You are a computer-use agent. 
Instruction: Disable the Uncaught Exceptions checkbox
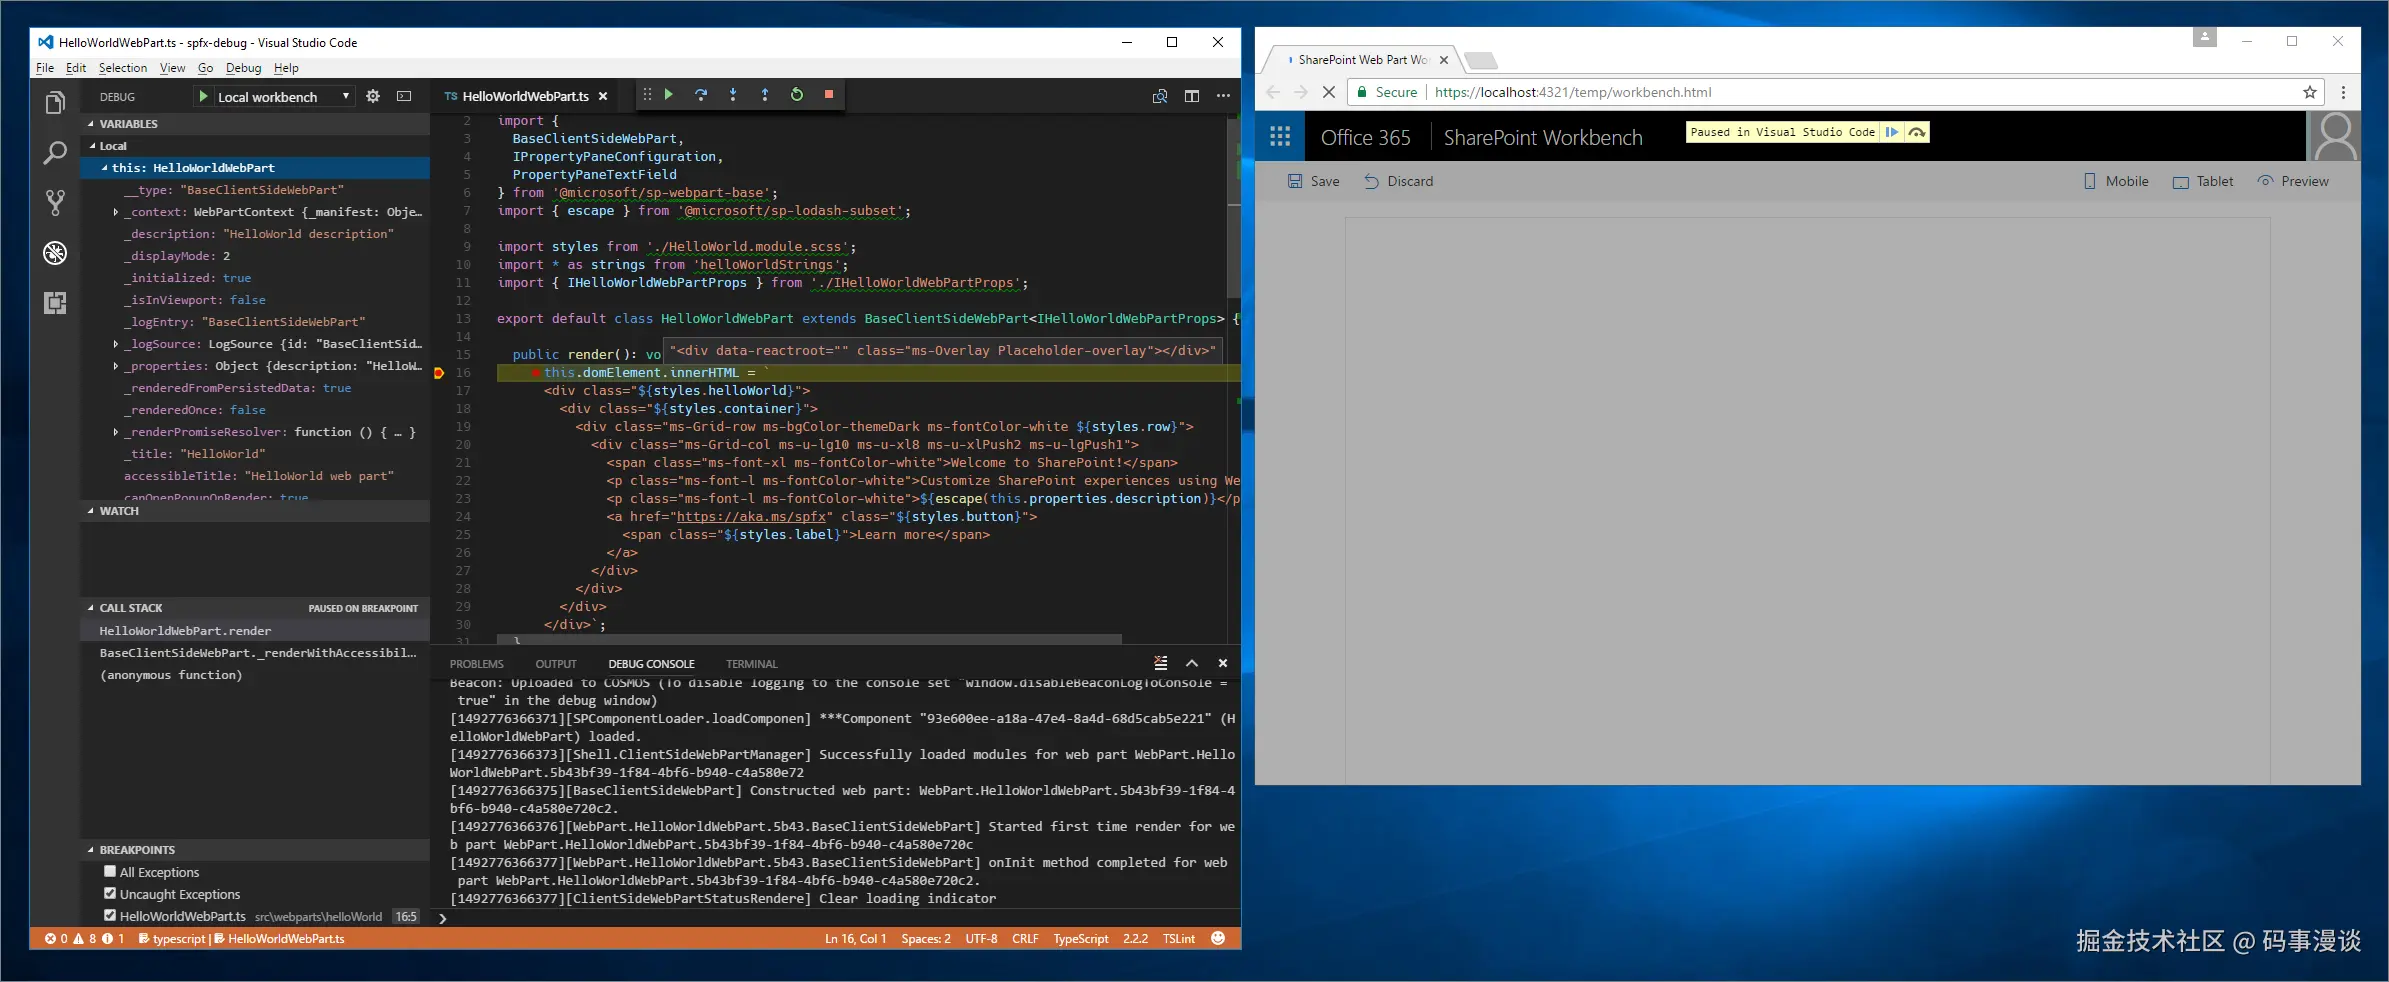(x=110, y=893)
